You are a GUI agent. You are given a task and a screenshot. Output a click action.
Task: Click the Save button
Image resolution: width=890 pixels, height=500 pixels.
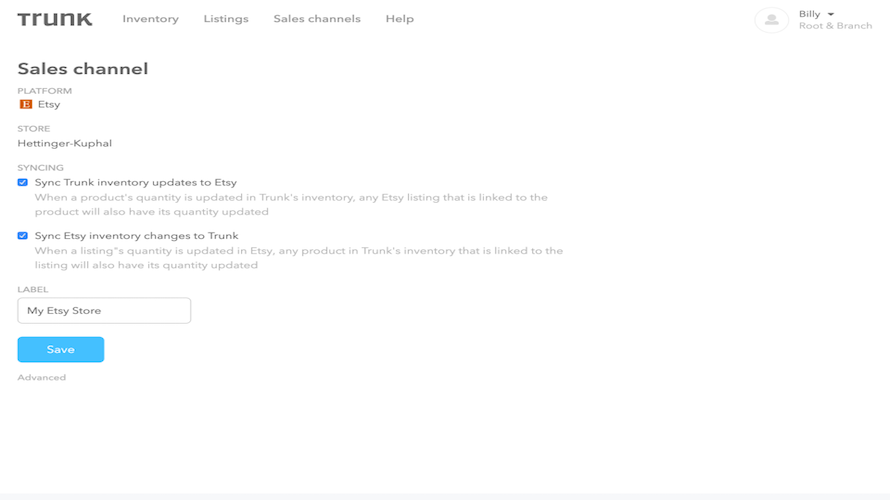pyautogui.click(x=61, y=350)
